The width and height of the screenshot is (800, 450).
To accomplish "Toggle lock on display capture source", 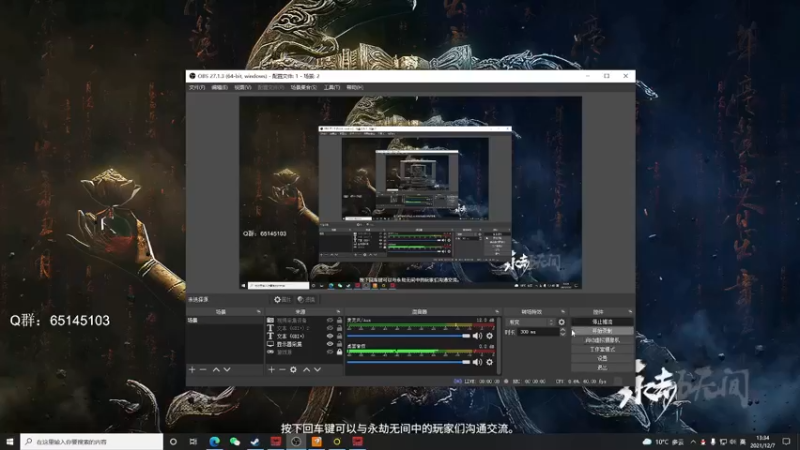I will click(339, 344).
